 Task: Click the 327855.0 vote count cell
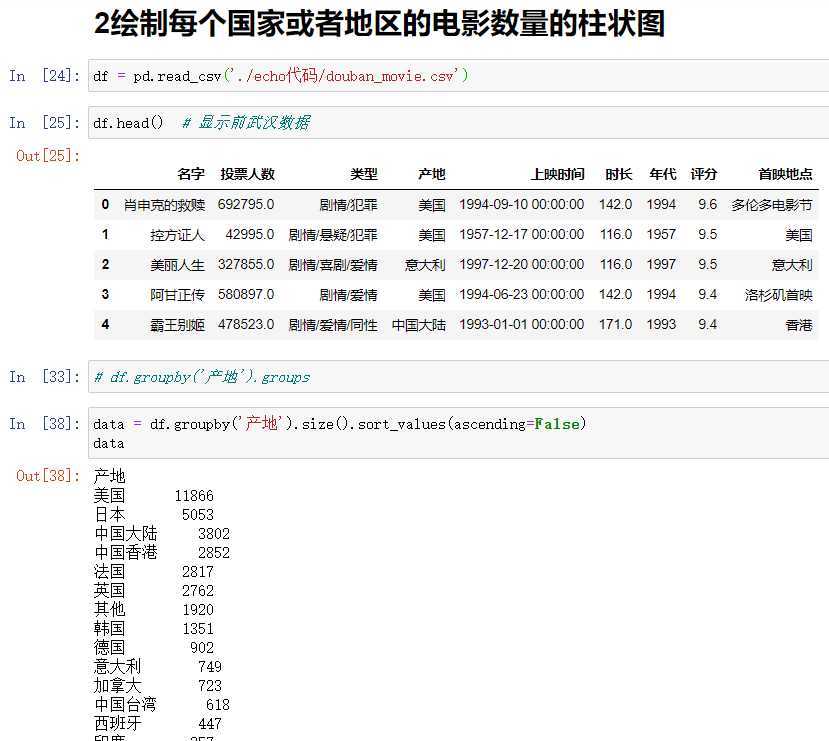[246, 264]
